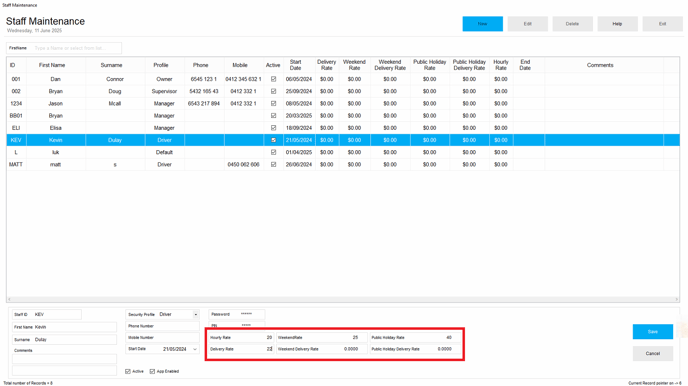Select the Kevin Dulay row

(x=343, y=140)
